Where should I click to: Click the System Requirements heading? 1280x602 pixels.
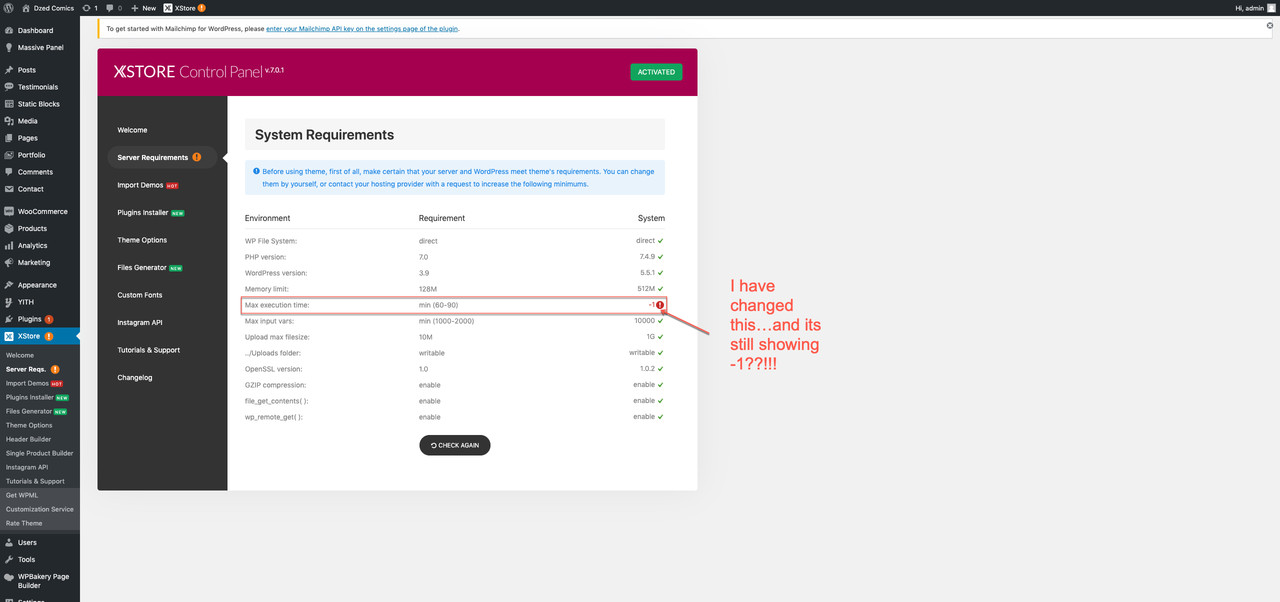(x=324, y=134)
